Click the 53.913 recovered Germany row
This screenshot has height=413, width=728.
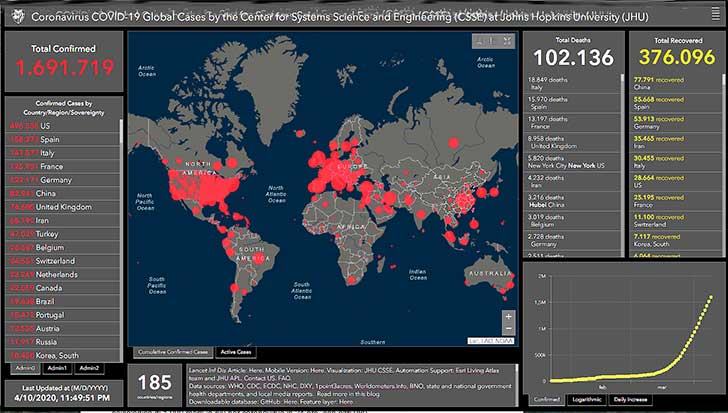(x=676, y=123)
